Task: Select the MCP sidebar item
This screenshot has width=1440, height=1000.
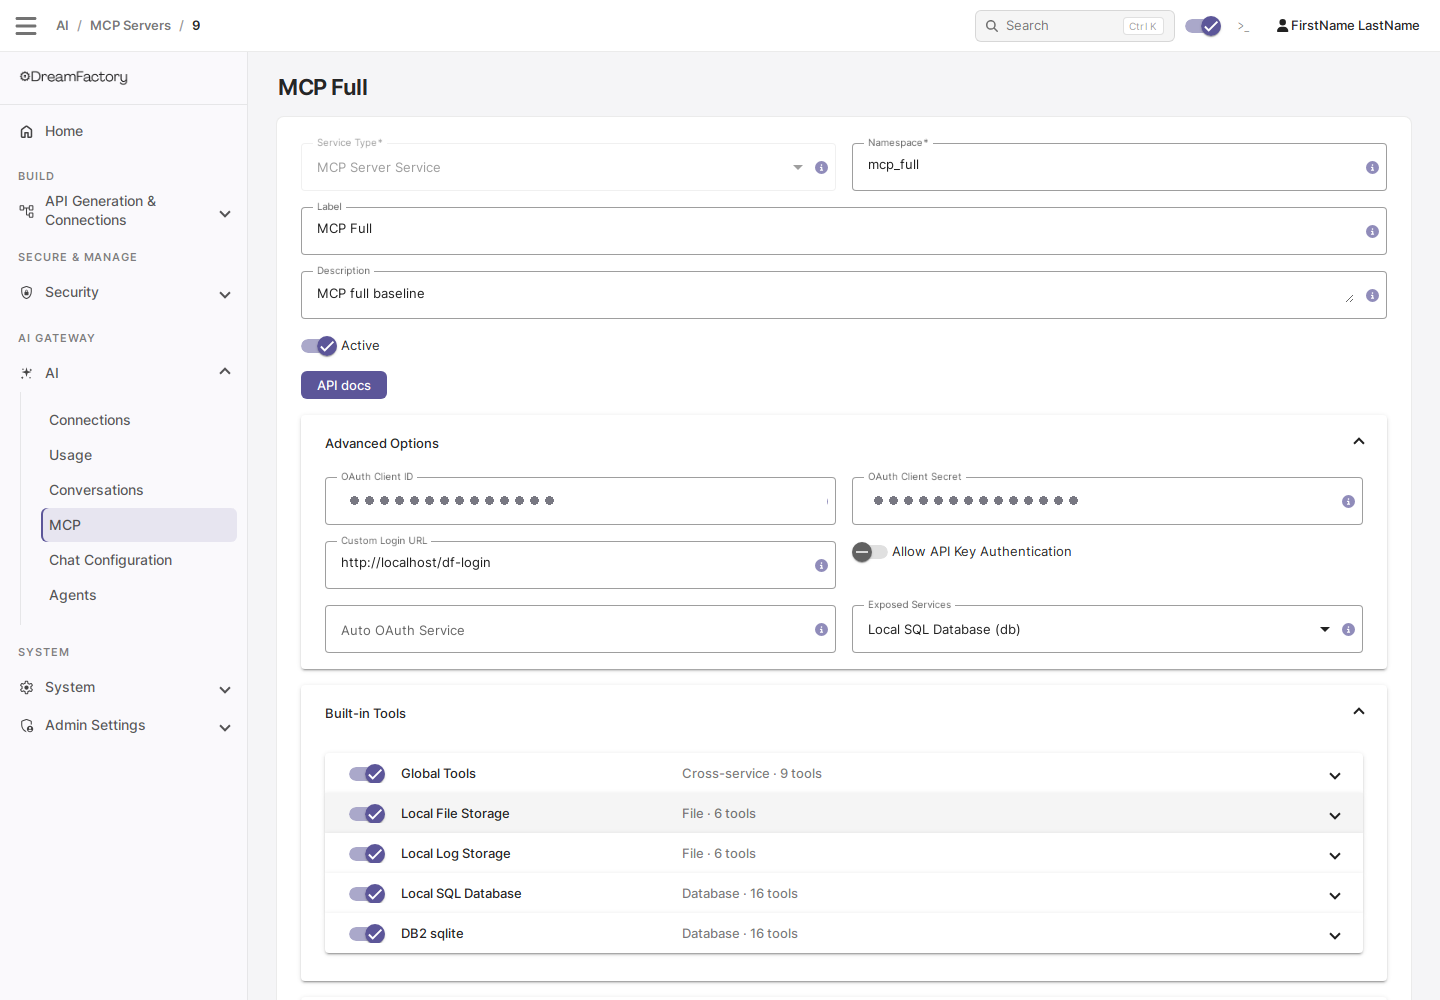Action: pos(139,525)
